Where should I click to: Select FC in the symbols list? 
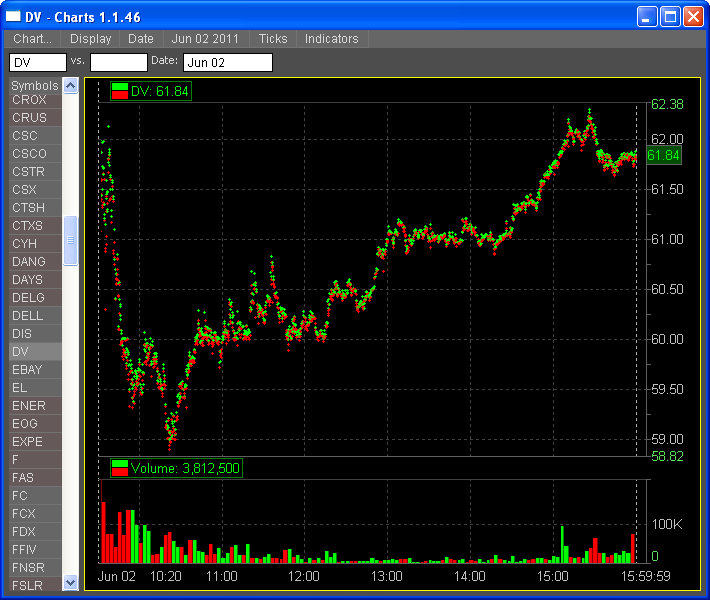click(x=35, y=496)
